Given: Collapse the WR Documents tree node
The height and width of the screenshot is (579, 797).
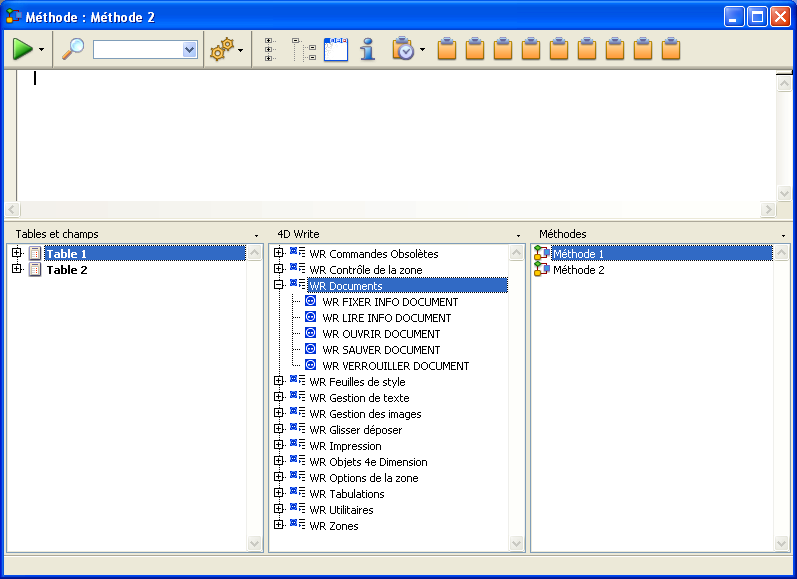Looking at the screenshot, I should 279,286.
